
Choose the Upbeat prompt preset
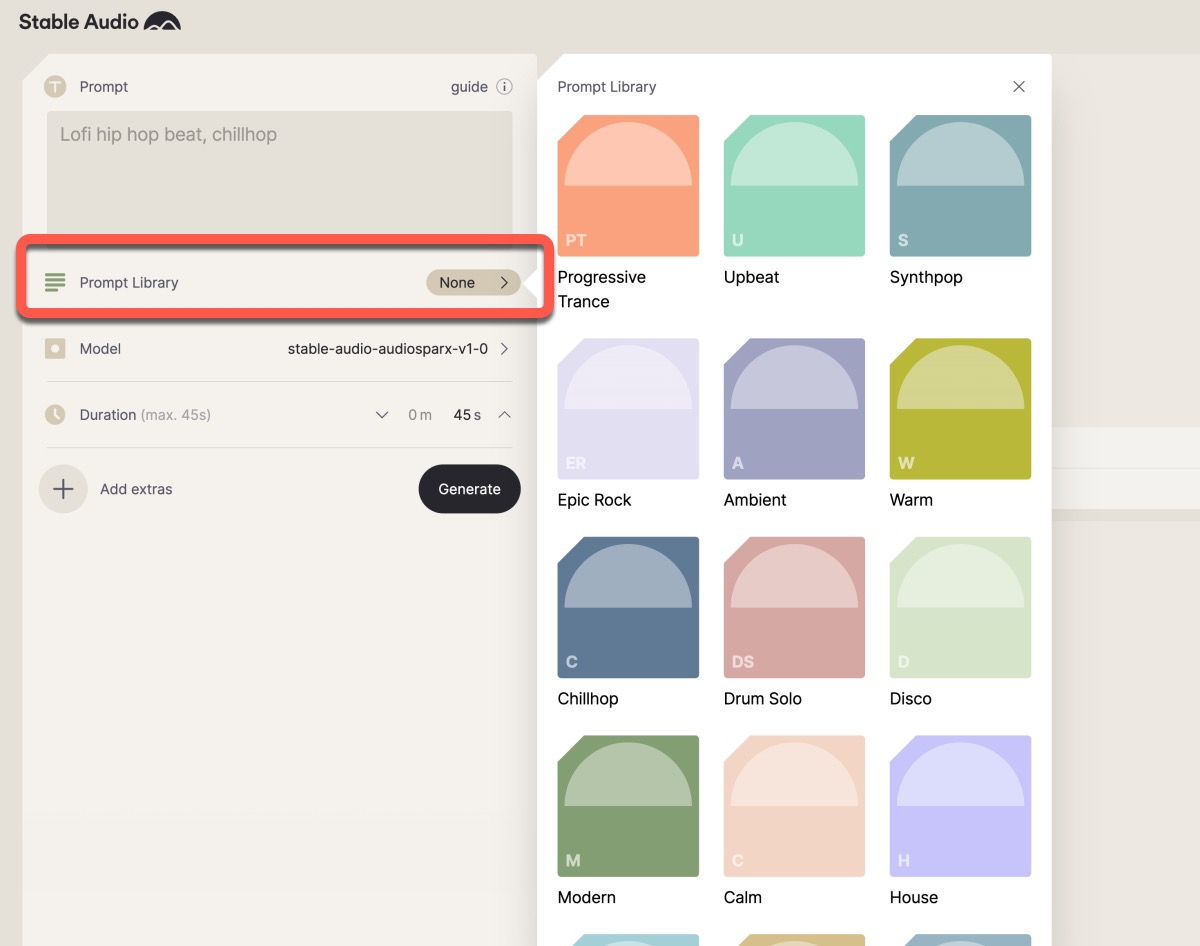point(794,186)
